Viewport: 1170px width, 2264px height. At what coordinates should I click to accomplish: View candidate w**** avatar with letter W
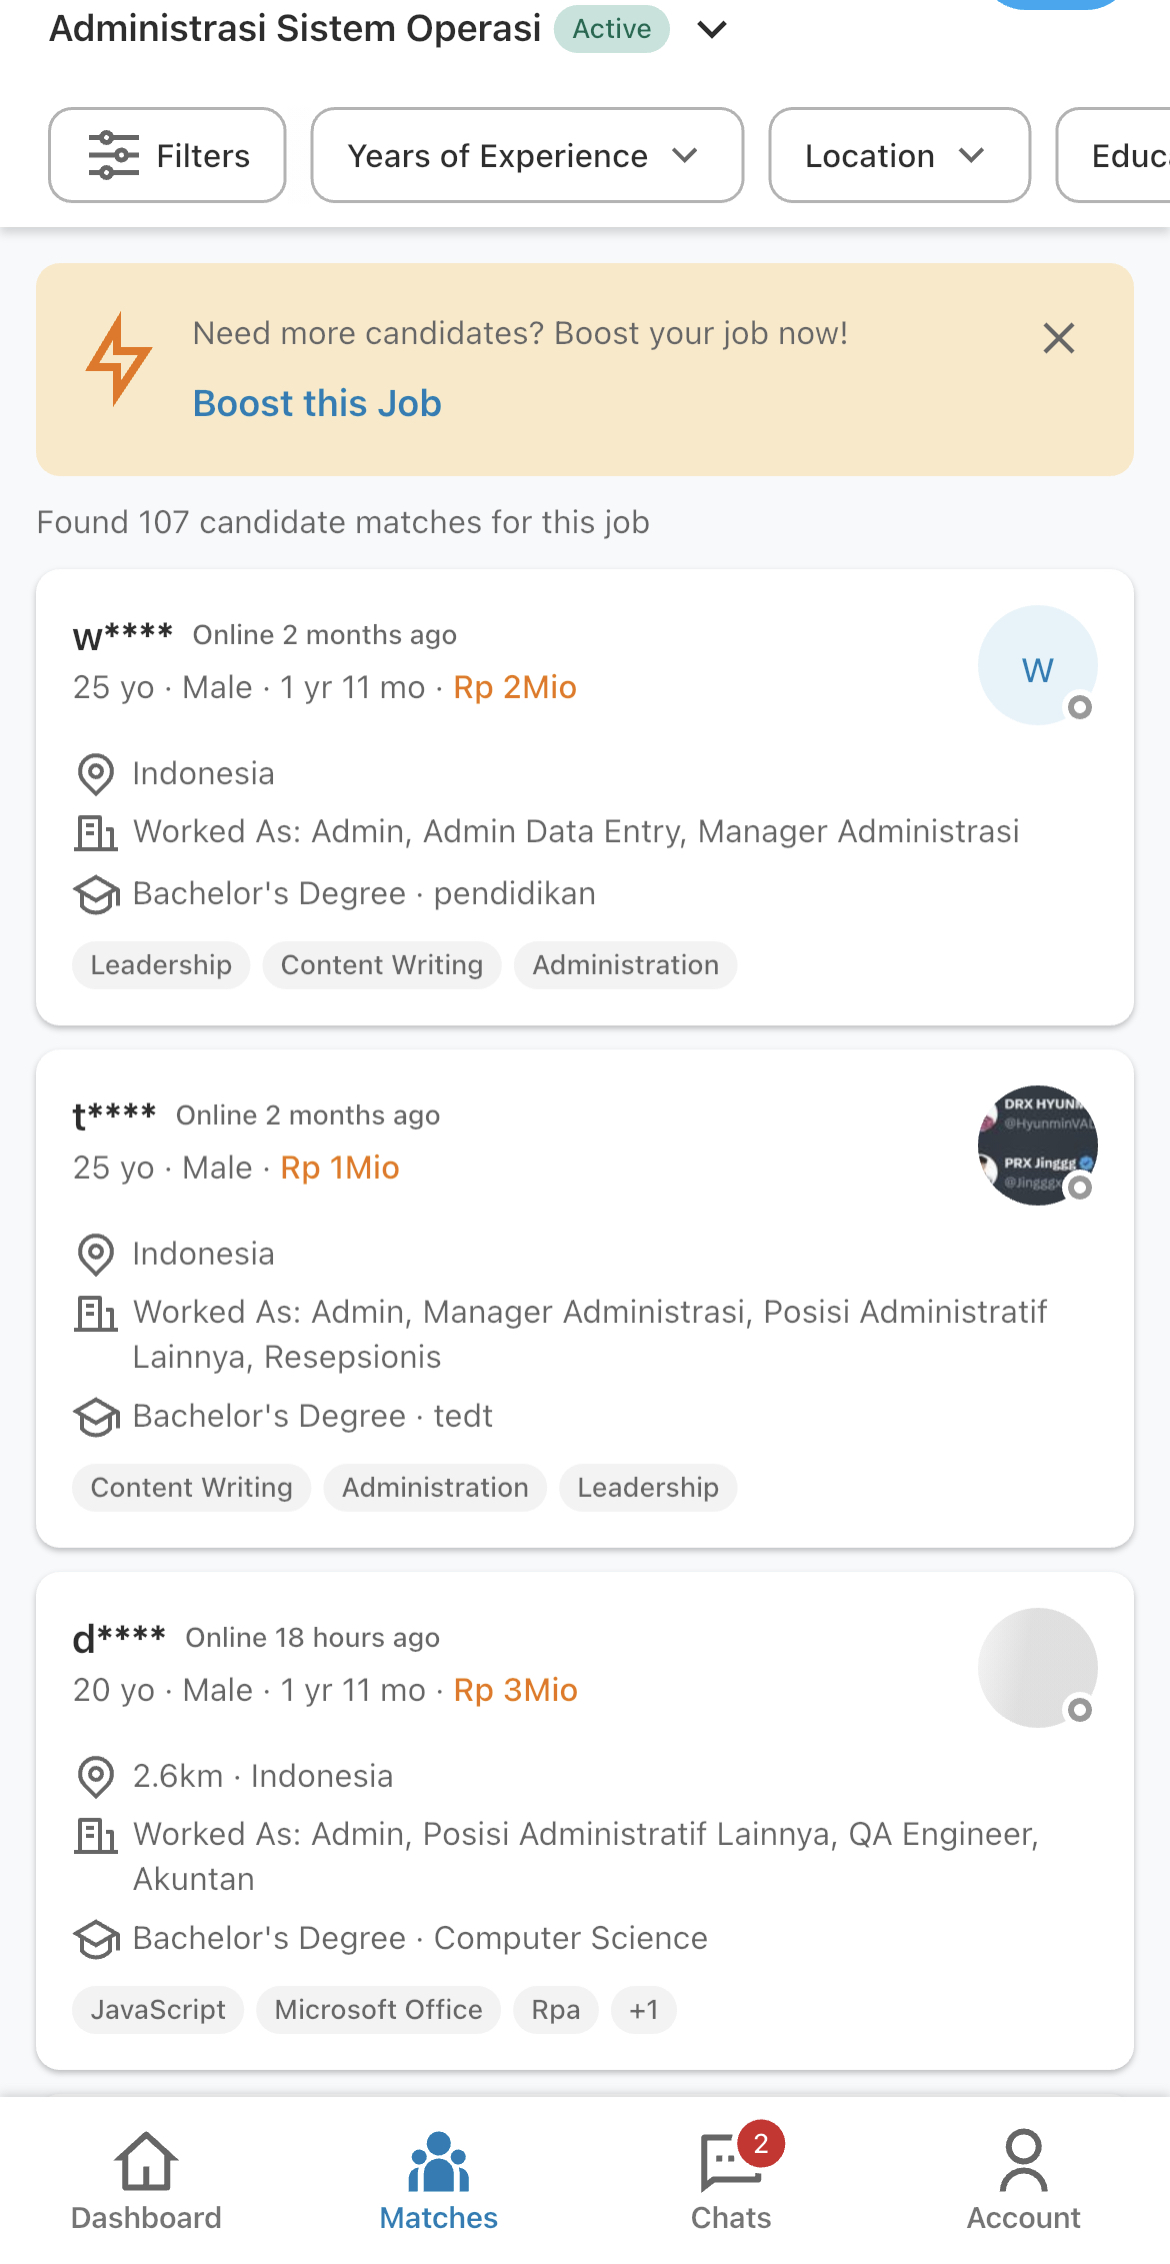[x=1037, y=666]
